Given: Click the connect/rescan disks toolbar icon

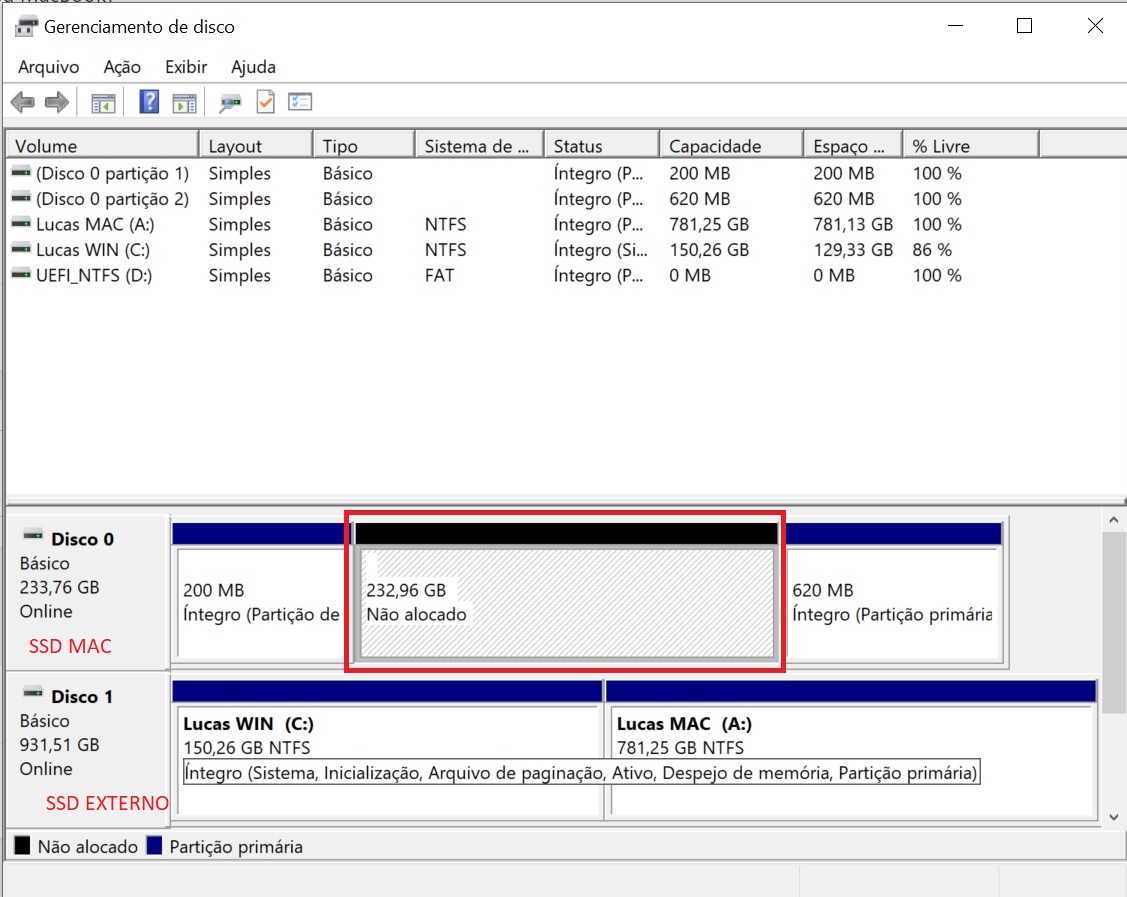Looking at the screenshot, I should click(x=230, y=104).
